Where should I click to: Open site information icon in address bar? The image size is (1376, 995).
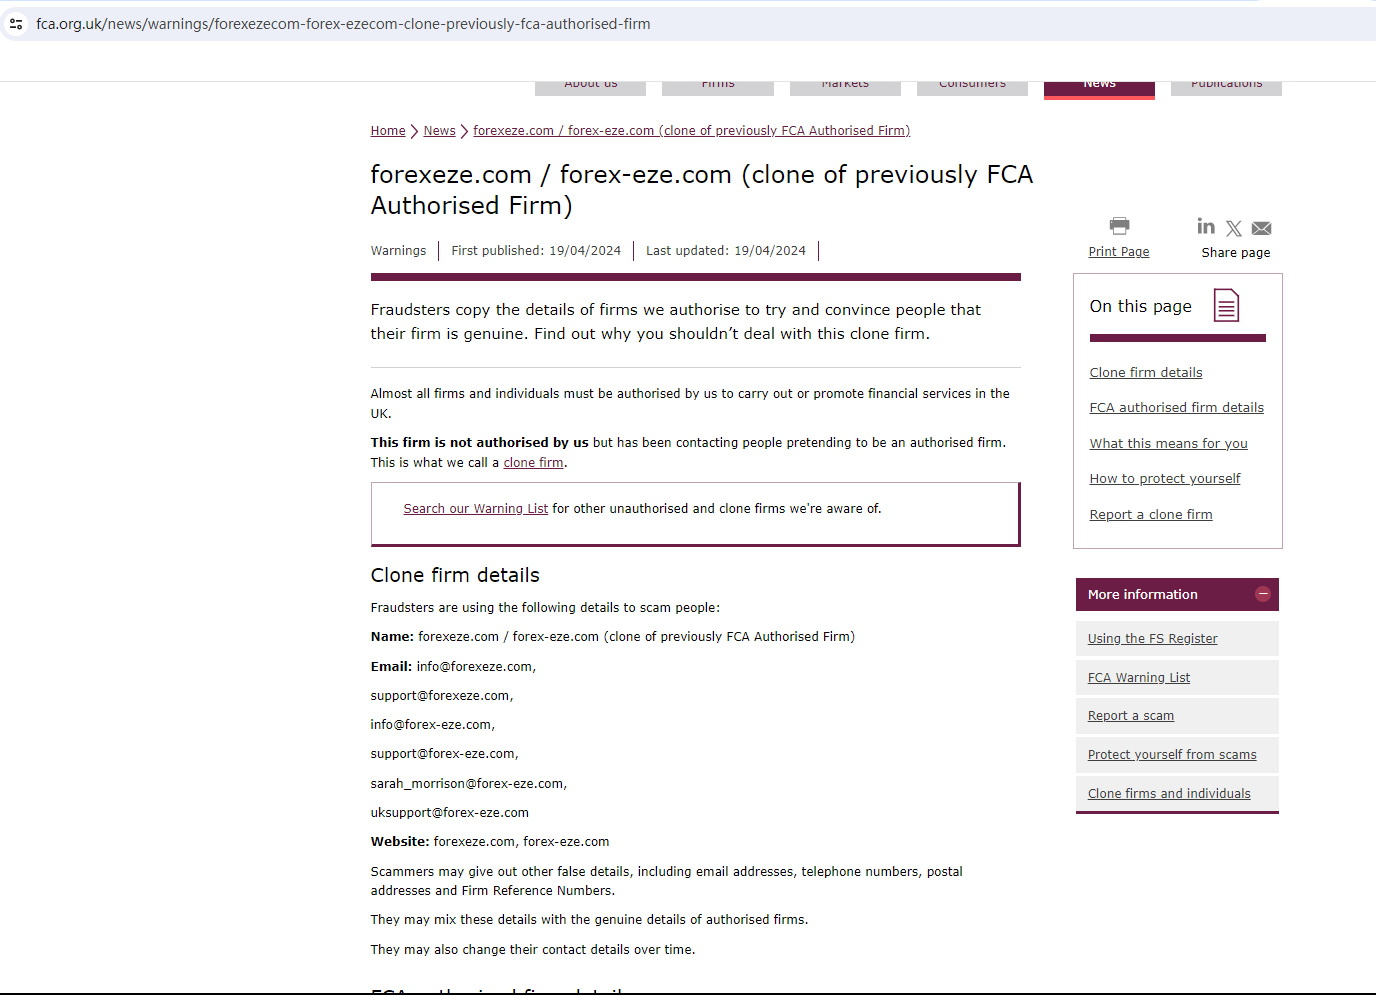(x=16, y=24)
